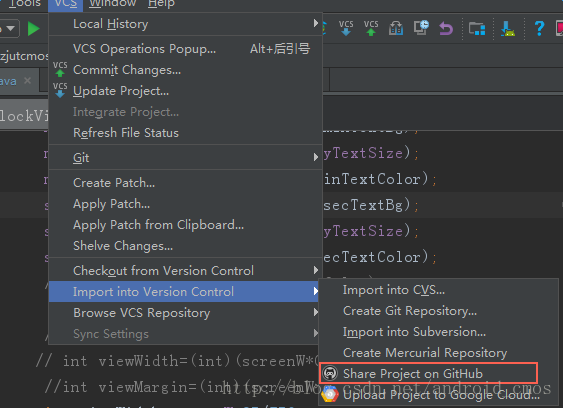Open the Tools menu
563x408 pixels.
pyautogui.click(x=24, y=4)
